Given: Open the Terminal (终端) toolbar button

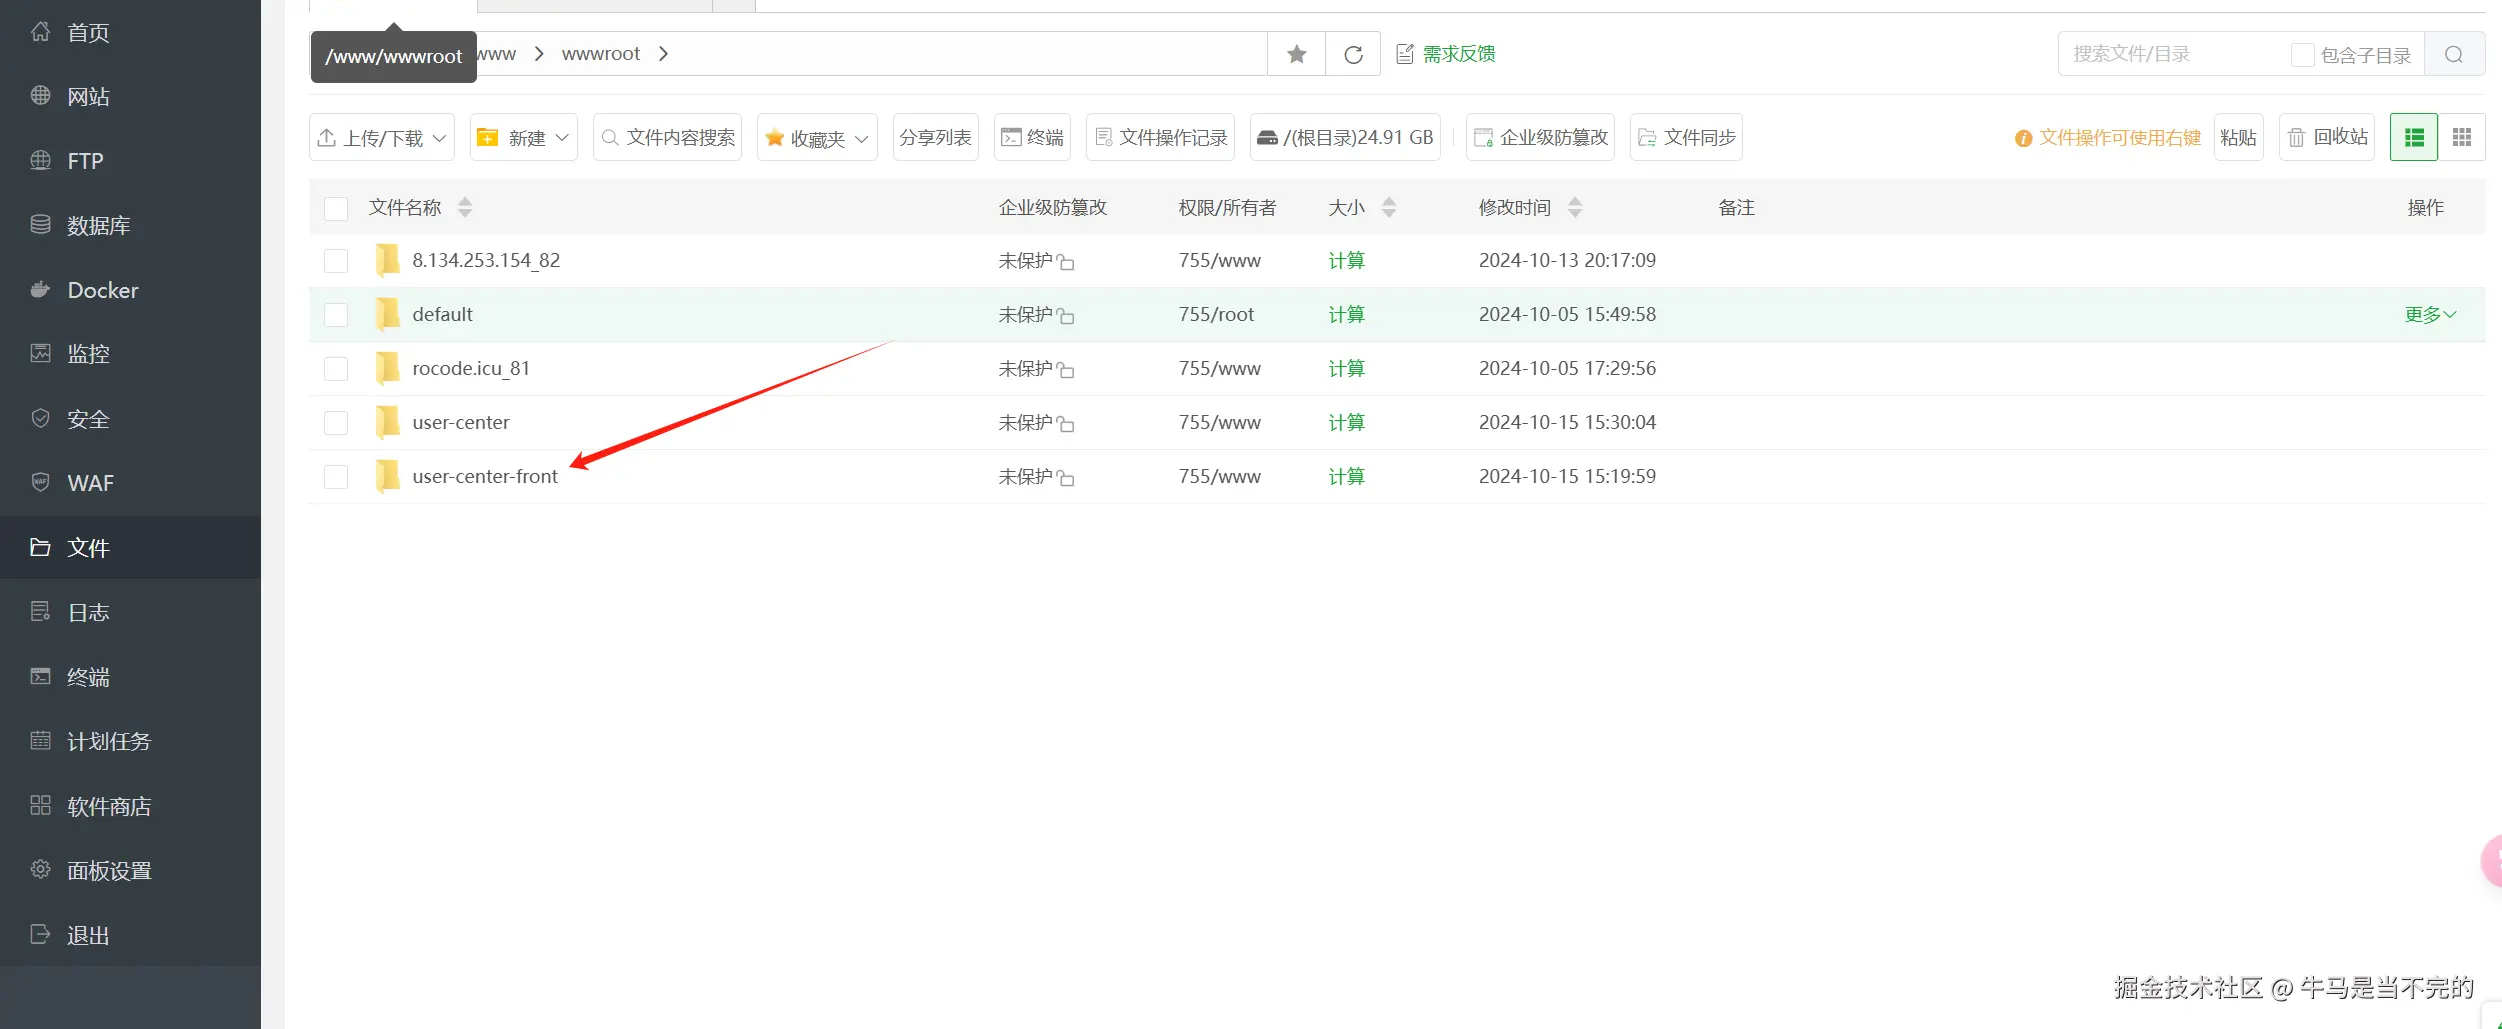Looking at the screenshot, I should point(1032,137).
